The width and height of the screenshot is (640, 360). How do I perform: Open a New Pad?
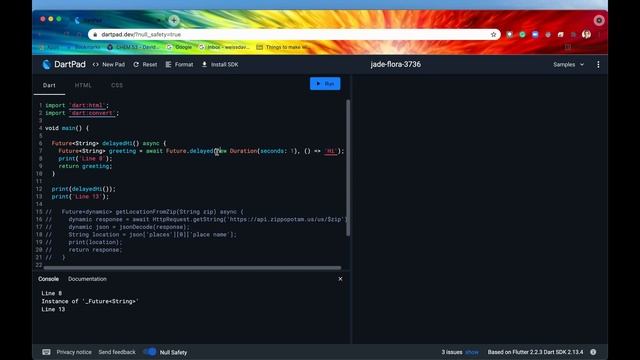pos(109,64)
